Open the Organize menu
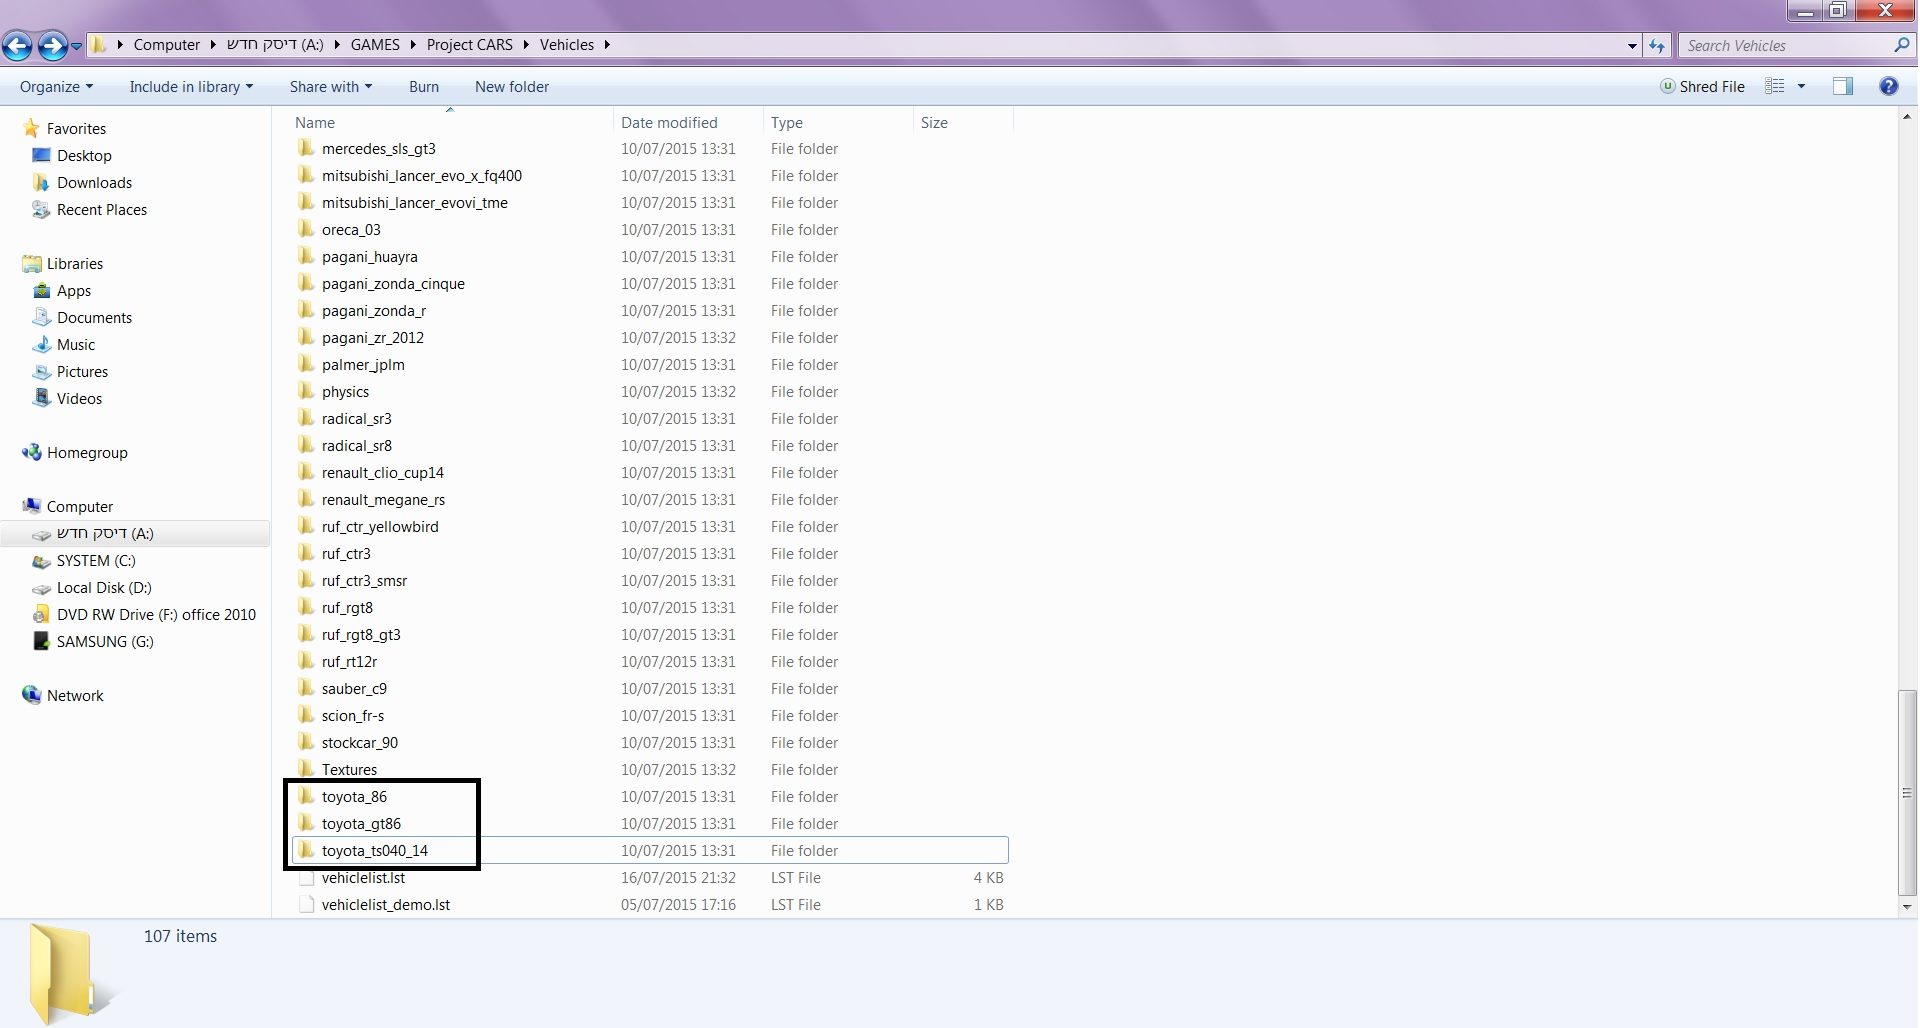The width and height of the screenshot is (1920, 1028). pyautogui.click(x=56, y=87)
